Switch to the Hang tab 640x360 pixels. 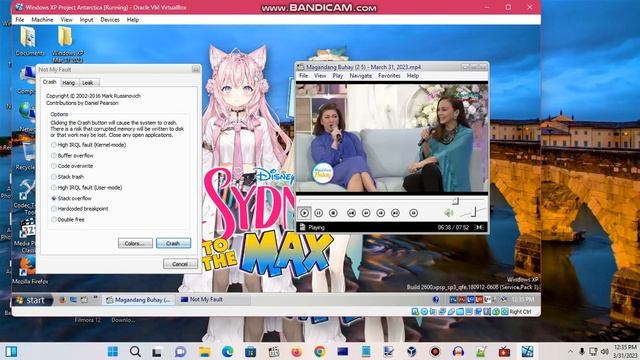pyautogui.click(x=69, y=83)
